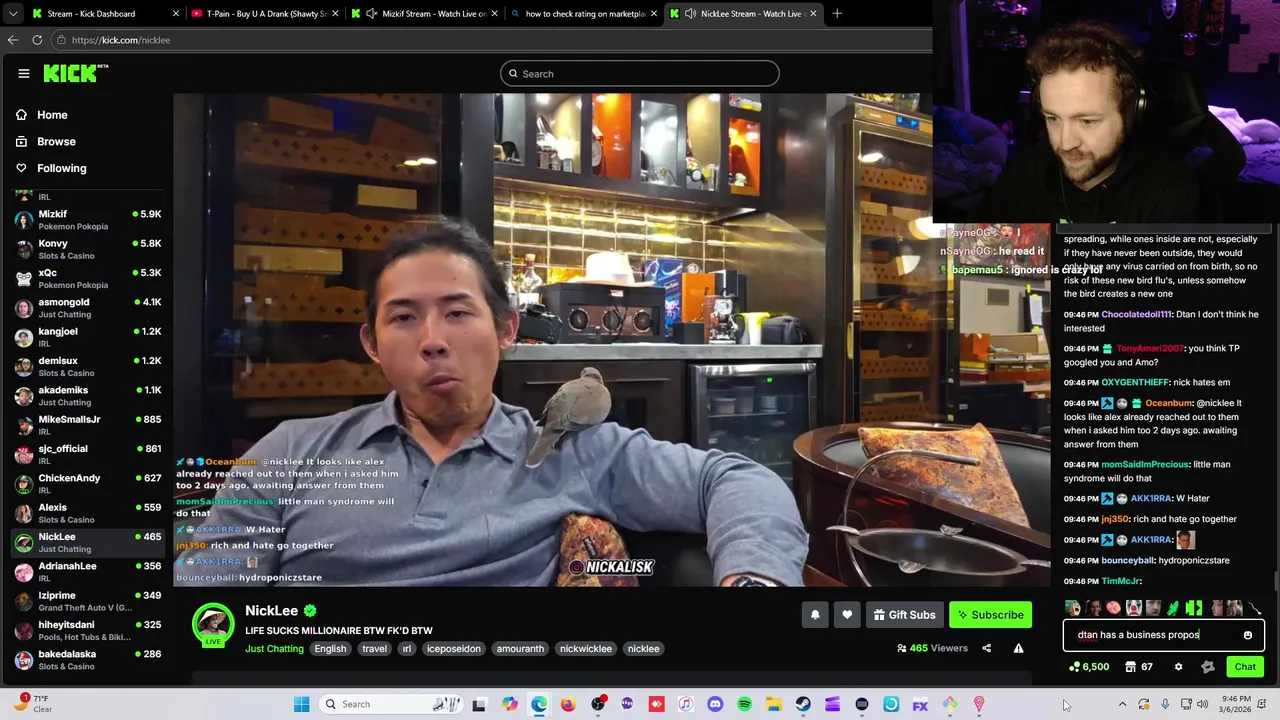Open Windows Start menu

[302, 704]
